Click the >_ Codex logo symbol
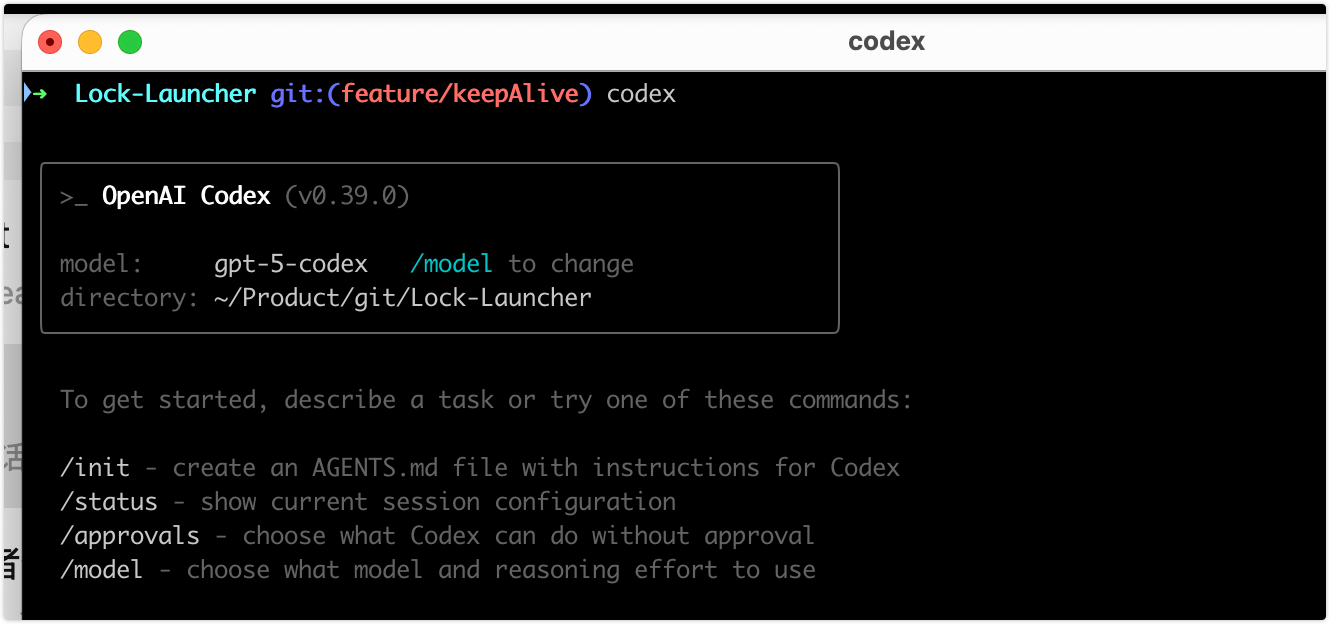Viewport: 1330px width, 624px height. coord(74,196)
